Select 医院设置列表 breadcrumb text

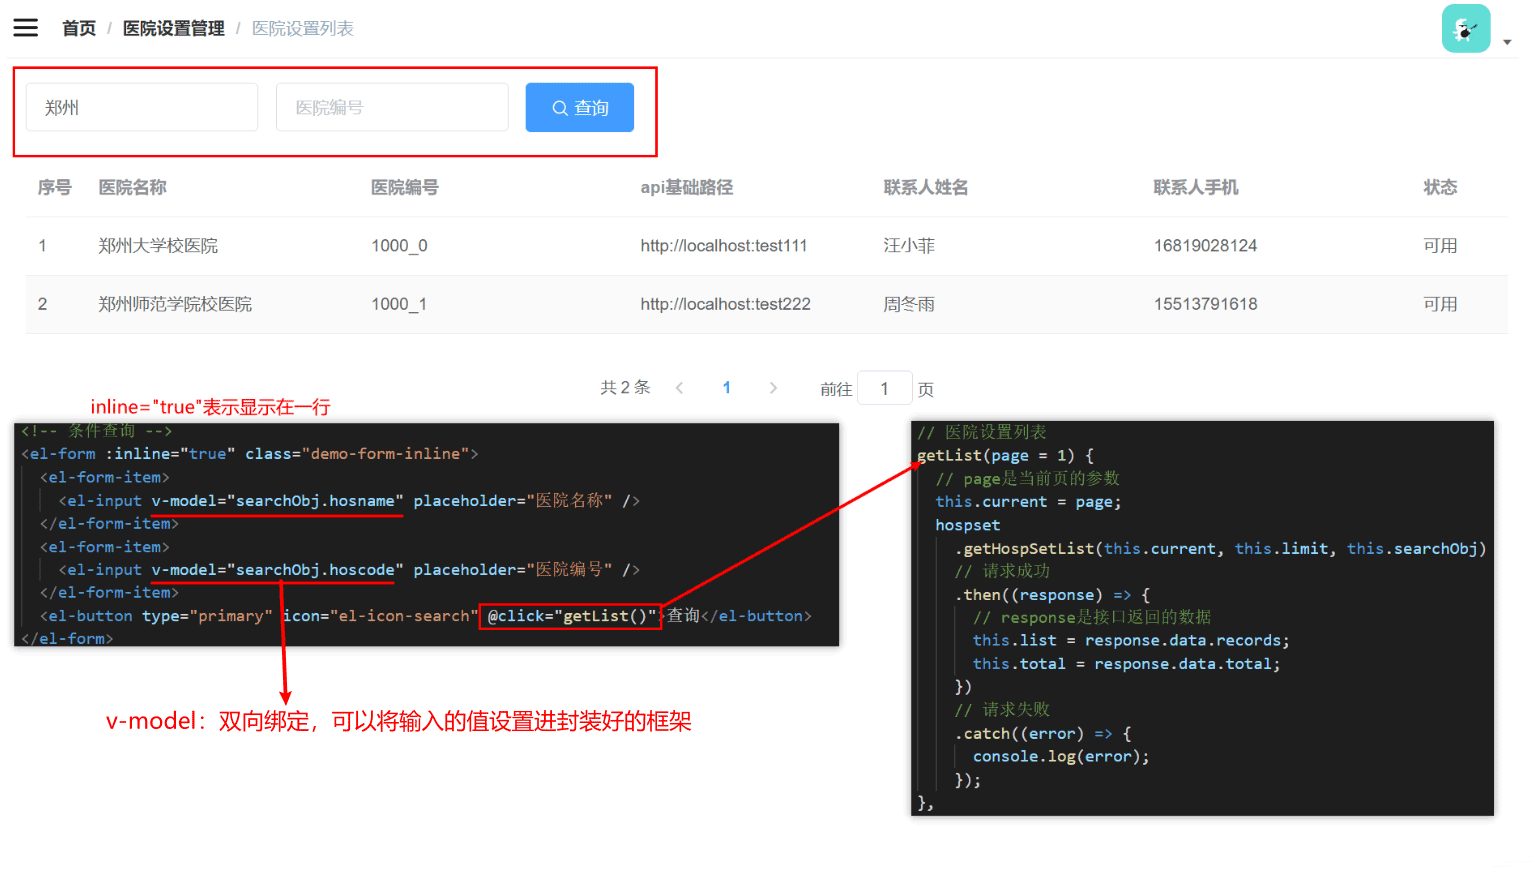pyautogui.click(x=303, y=29)
